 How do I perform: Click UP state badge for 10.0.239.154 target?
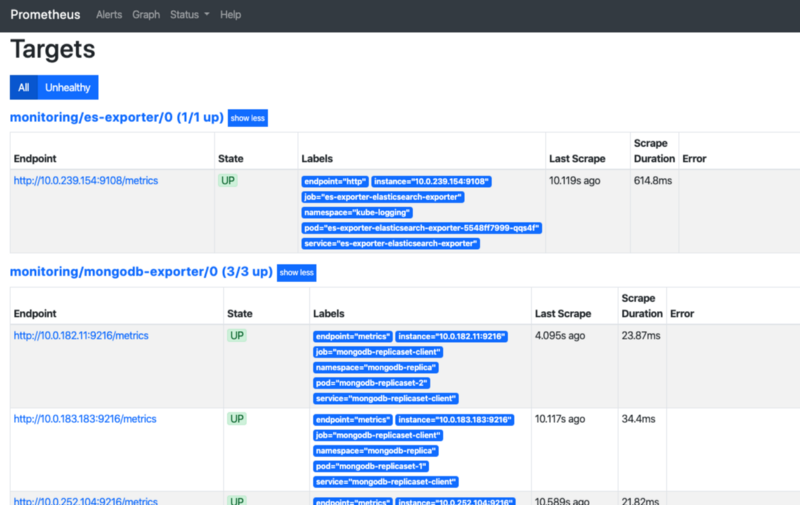[x=228, y=181]
